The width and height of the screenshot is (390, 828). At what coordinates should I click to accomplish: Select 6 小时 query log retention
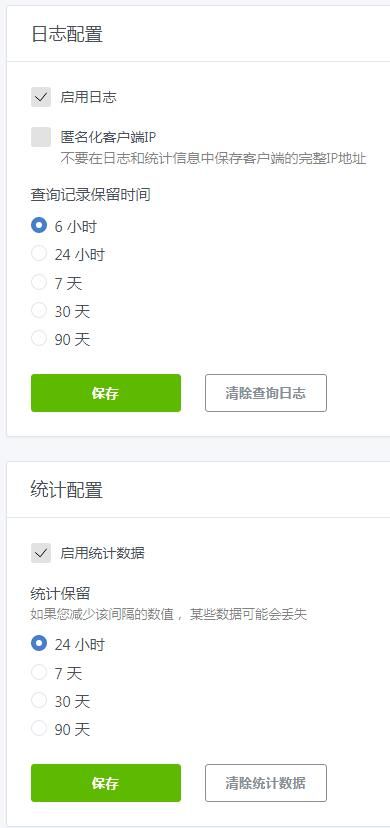point(39,226)
